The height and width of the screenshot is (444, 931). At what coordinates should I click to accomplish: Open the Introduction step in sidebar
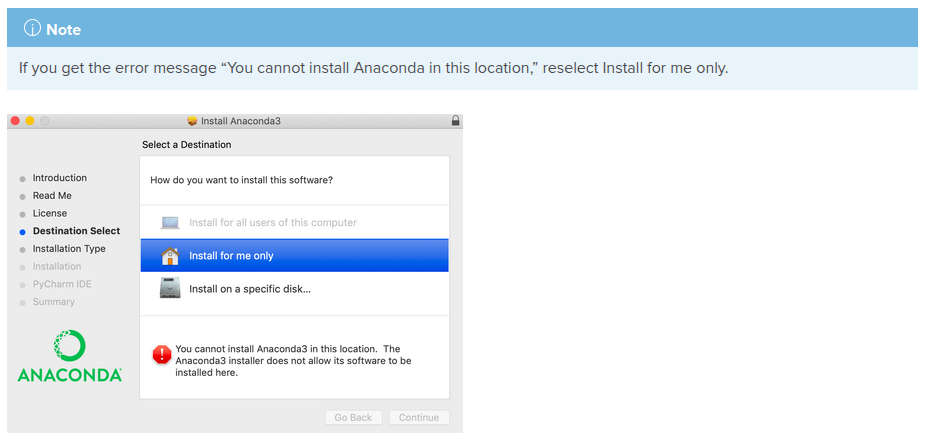coord(59,177)
